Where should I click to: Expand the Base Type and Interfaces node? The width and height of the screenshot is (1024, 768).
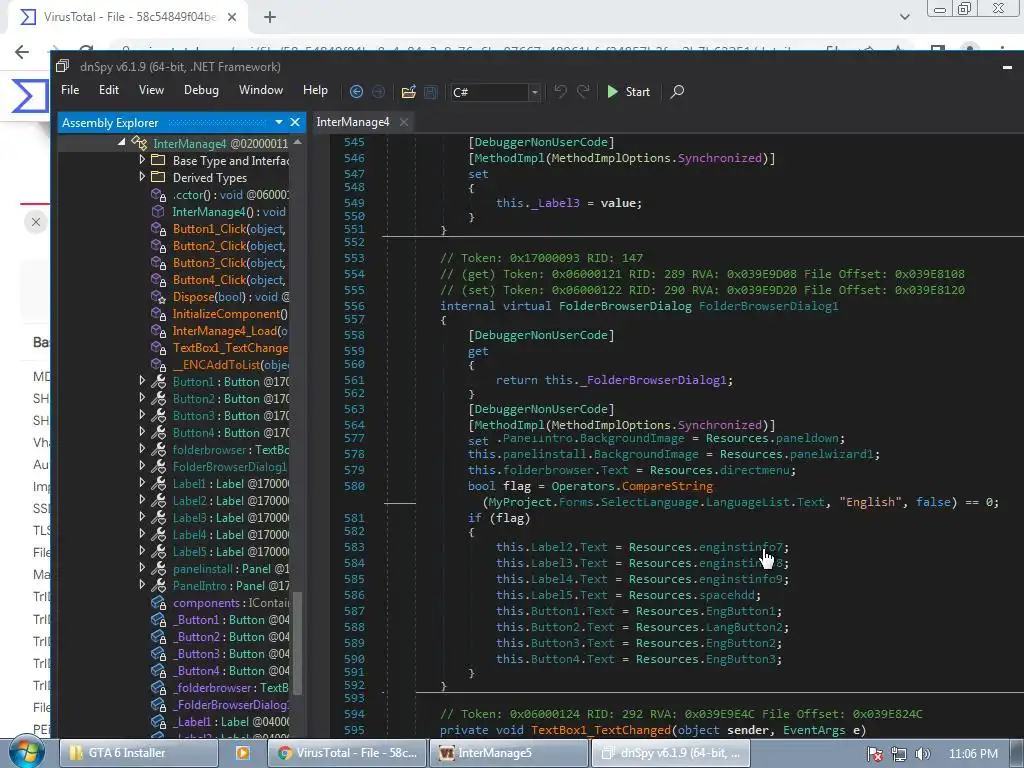tap(142, 161)
